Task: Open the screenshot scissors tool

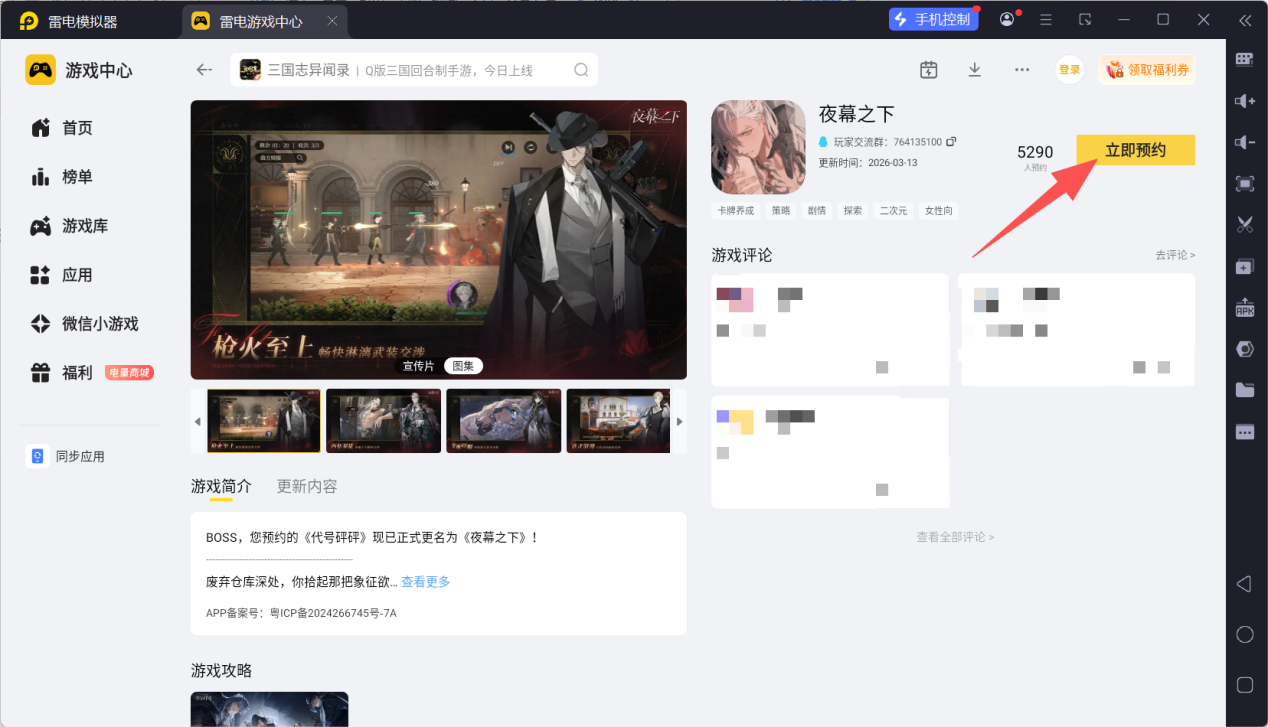Action: [1244, 225]
